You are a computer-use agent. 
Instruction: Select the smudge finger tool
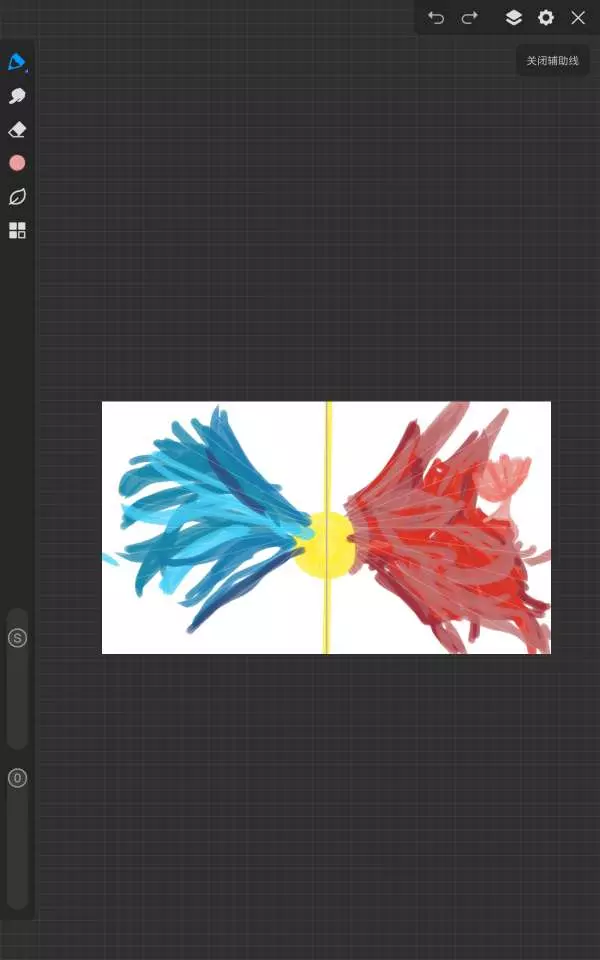(x=17, y=96)
